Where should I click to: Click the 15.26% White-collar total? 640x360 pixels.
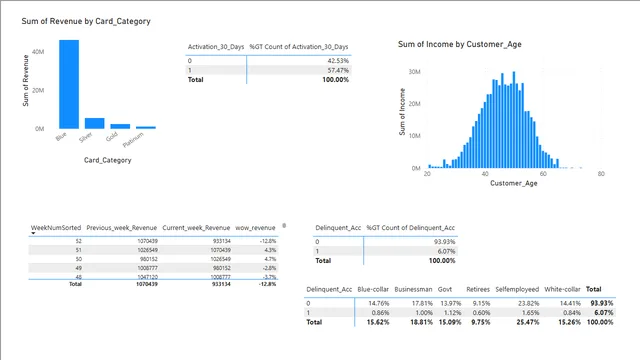click(x=569, y=322)
